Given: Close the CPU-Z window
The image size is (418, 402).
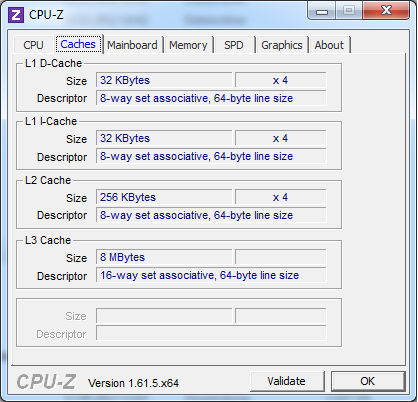Looking at the screenshot, I should [386, 11].
